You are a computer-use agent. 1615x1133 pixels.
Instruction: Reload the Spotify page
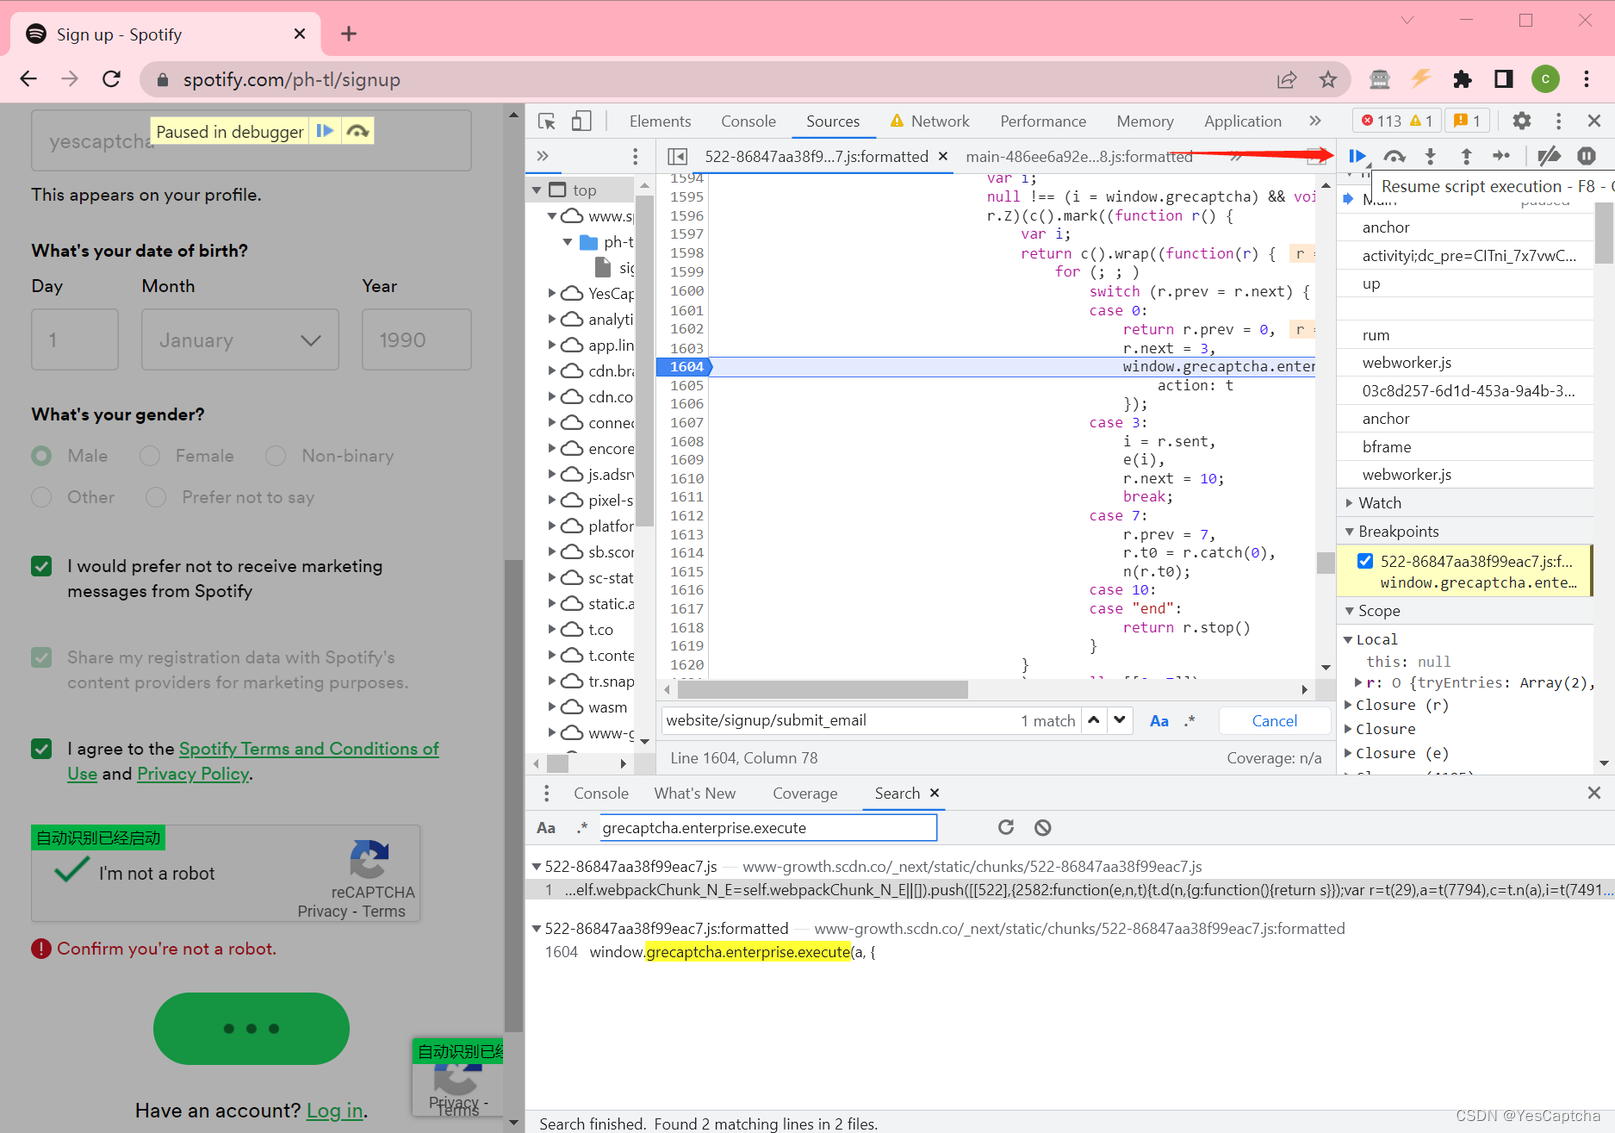(111, 79)
